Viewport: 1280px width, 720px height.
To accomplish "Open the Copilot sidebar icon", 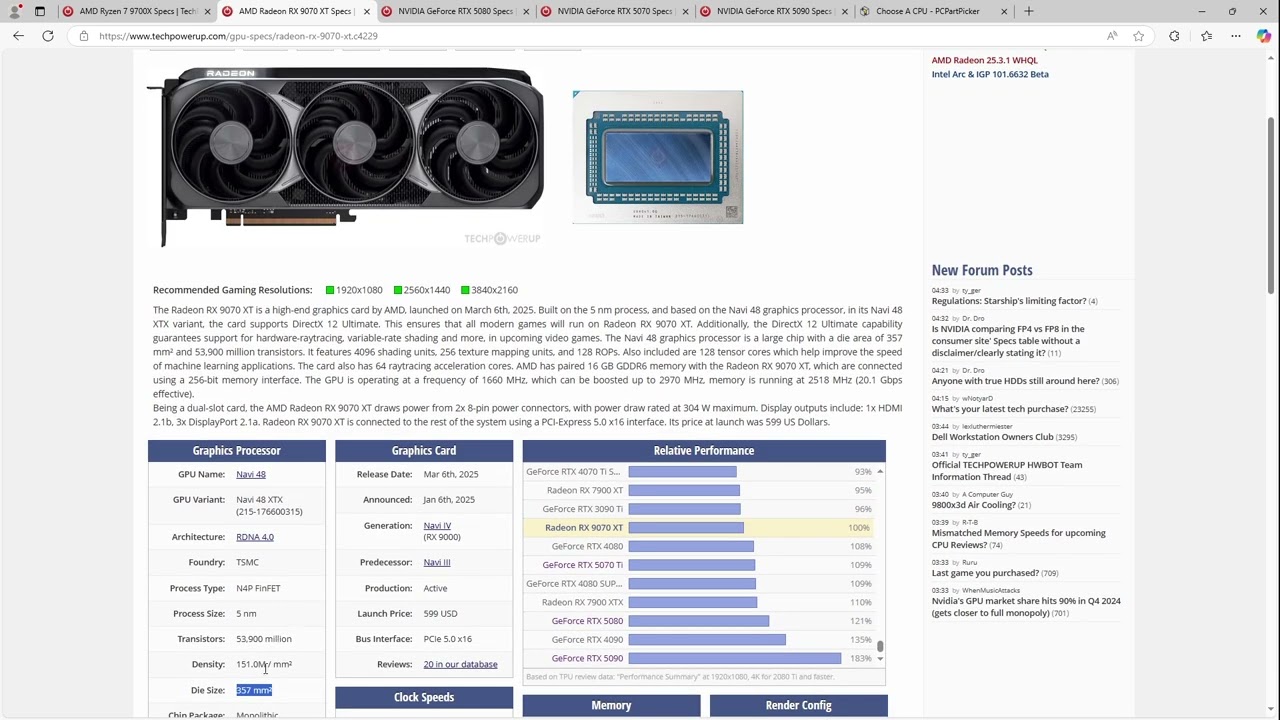I will coord(1263,36).
